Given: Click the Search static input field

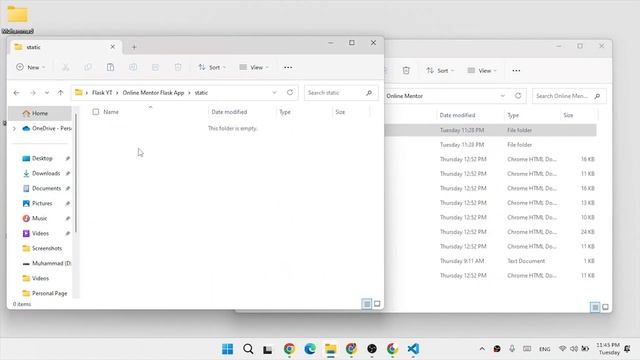Looking at the screenshot, I should click(x=341, y=93).
